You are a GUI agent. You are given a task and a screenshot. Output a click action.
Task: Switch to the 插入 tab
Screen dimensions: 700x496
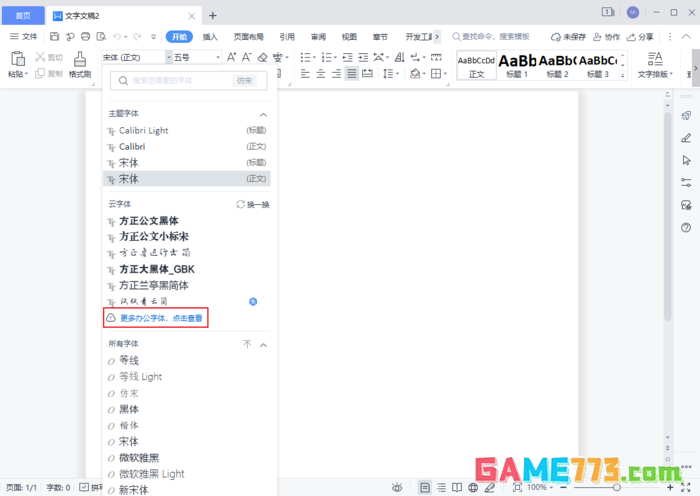pos(210,37)
